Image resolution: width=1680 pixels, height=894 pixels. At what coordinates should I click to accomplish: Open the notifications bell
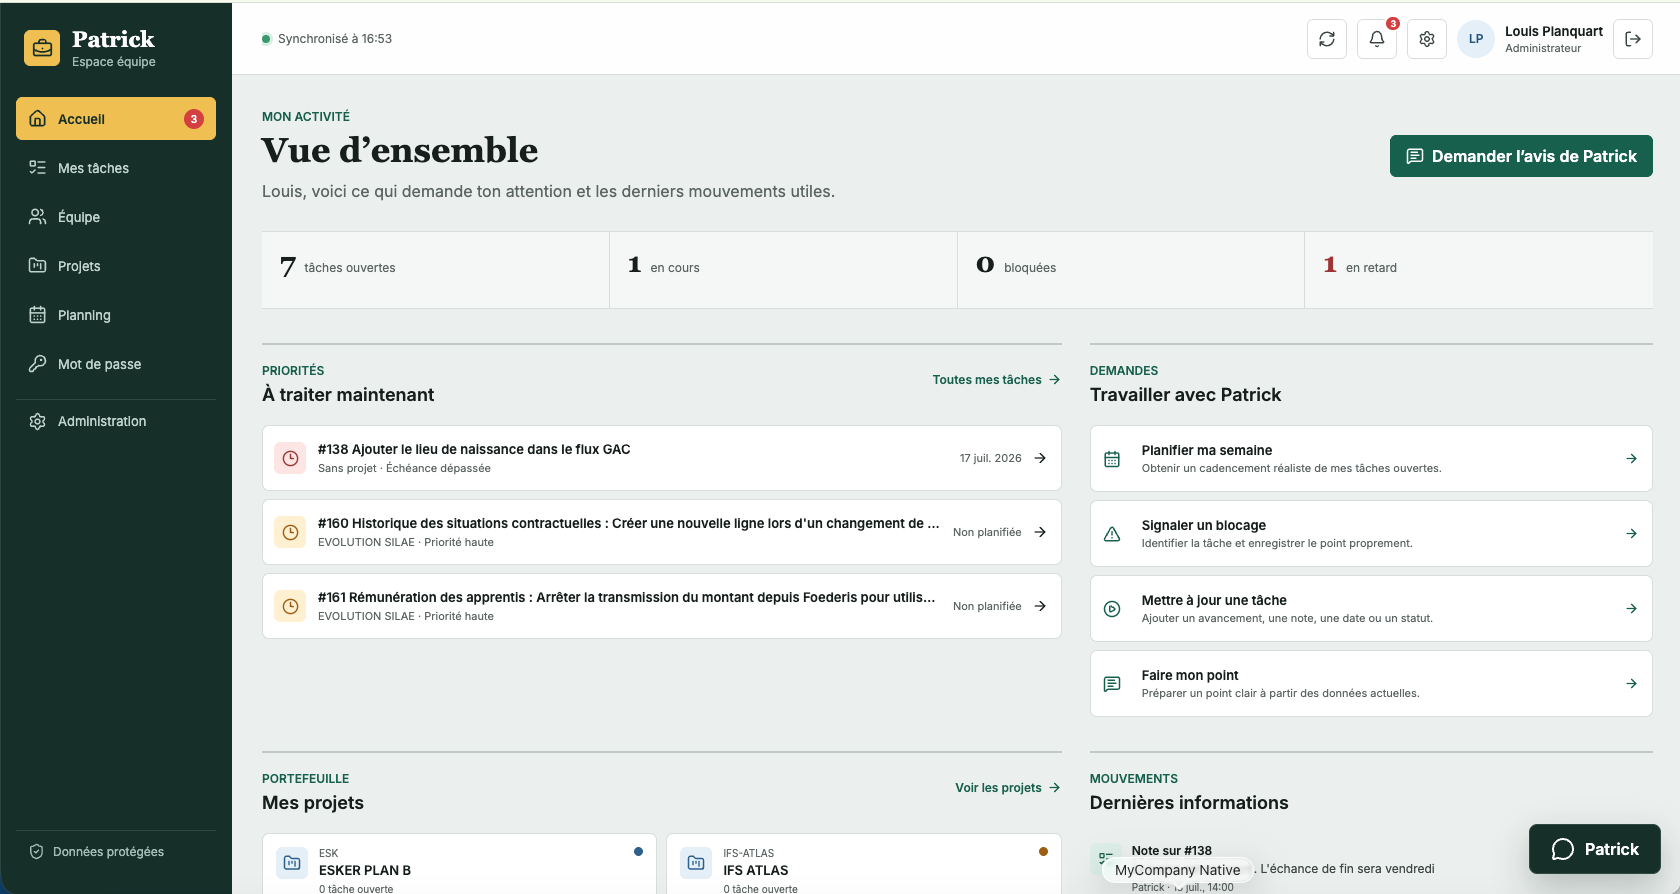click(1377, 39)
